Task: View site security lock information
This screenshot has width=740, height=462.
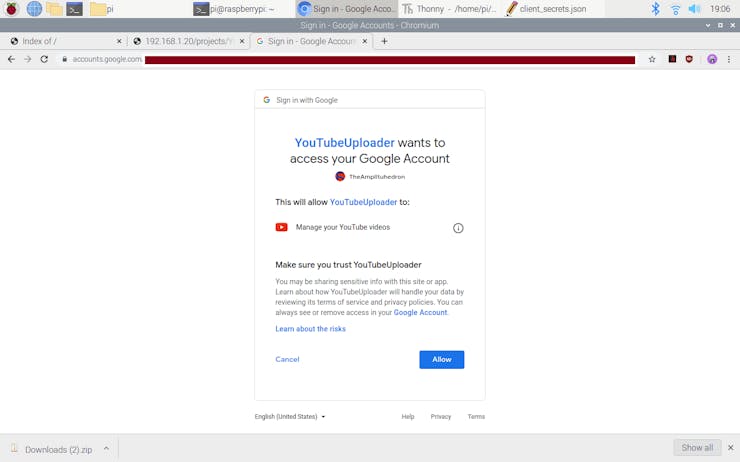Action: (65, 59)
